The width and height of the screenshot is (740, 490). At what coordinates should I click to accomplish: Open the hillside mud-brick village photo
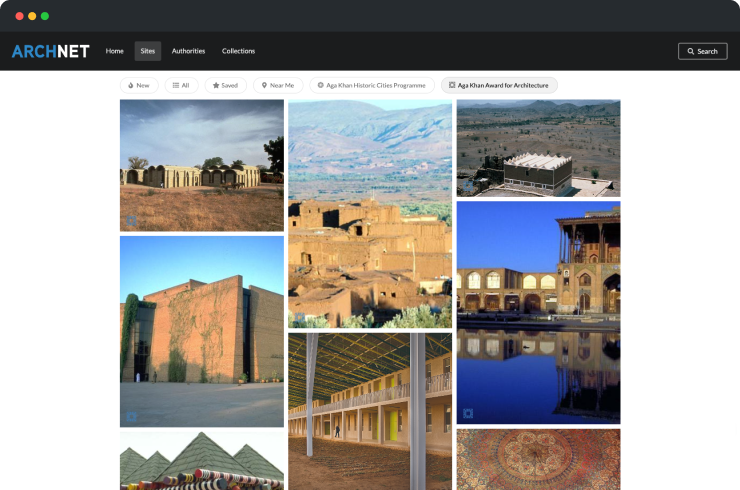[x=369, y=214]
